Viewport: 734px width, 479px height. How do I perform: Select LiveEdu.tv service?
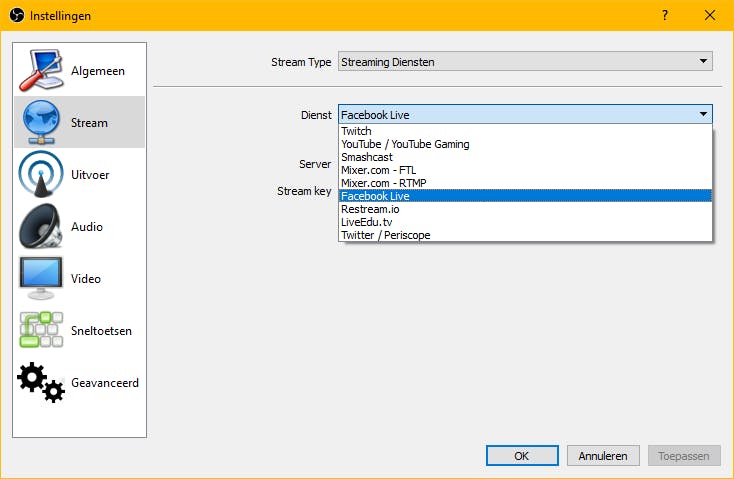(x=525, y=222)
